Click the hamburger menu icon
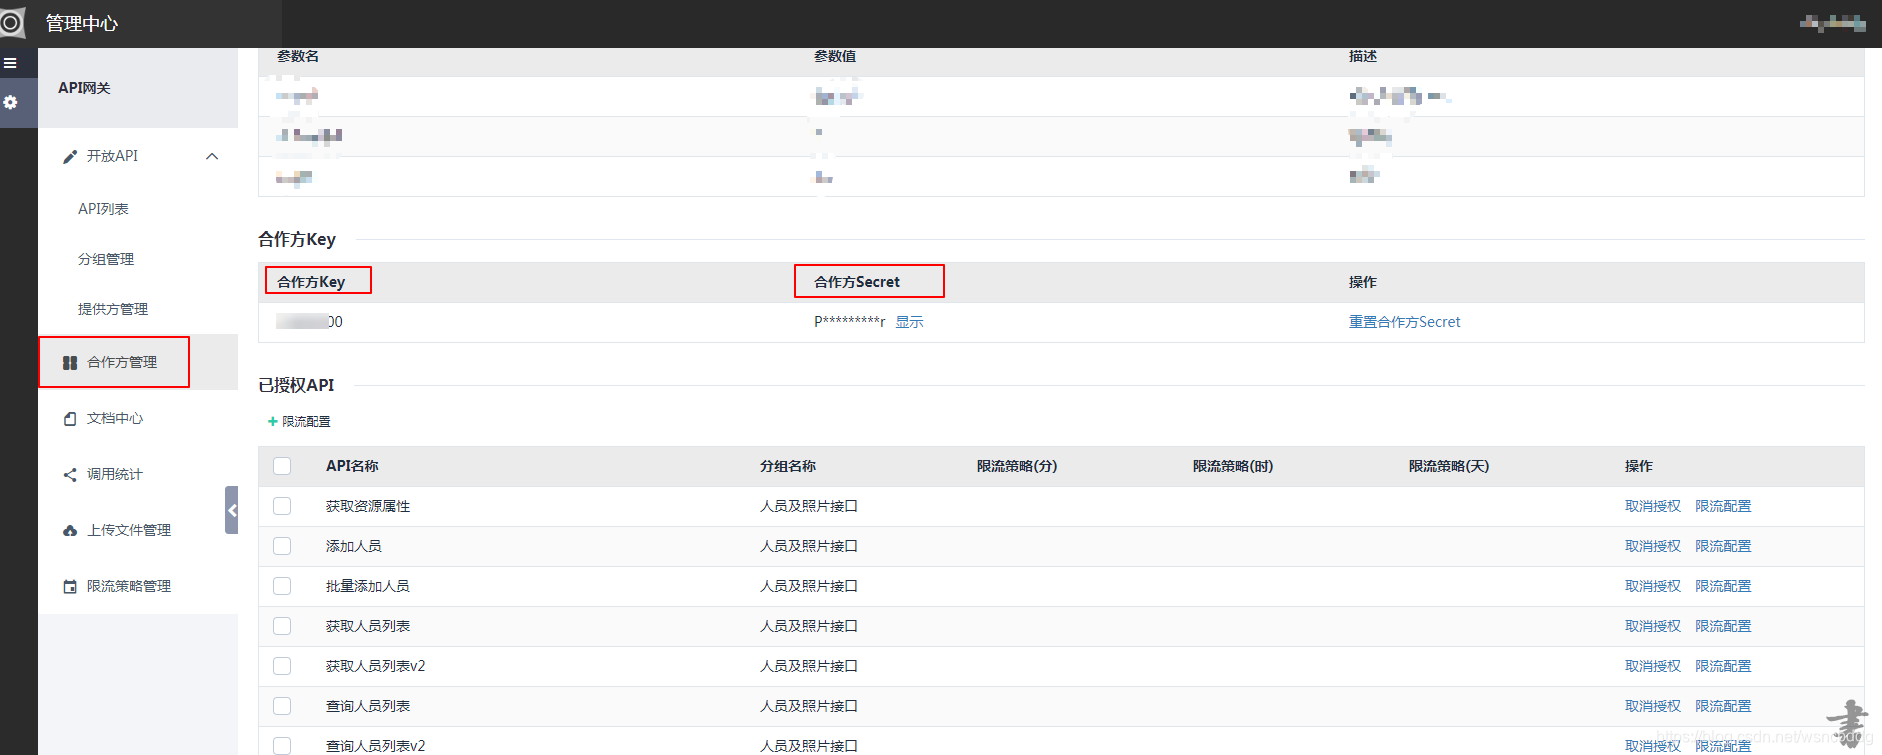The image size is (1882, 755). pyautogui.click(x=10, y=63)
